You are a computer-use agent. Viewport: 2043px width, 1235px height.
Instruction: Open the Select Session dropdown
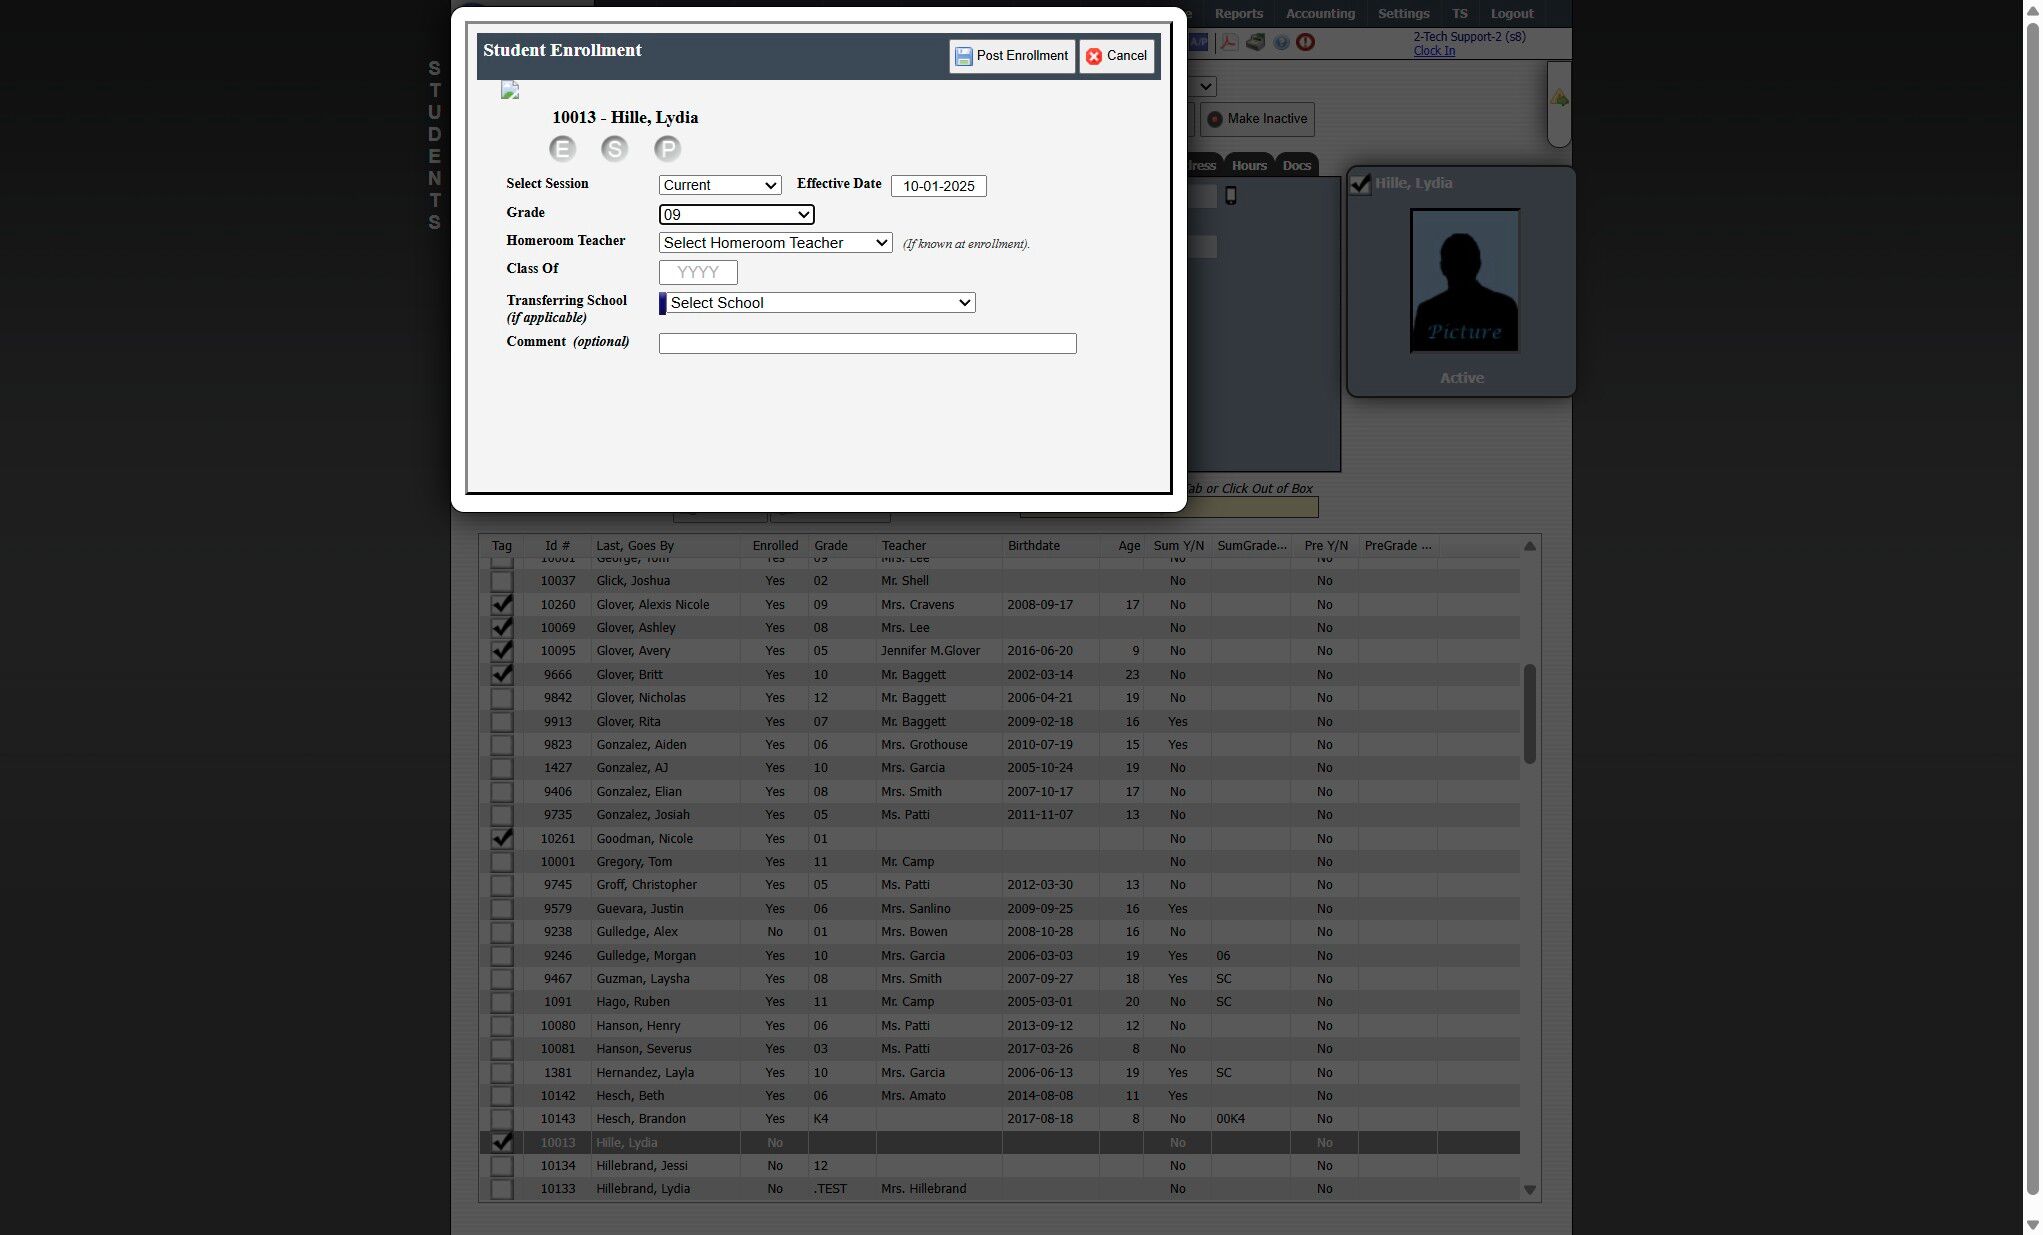coord(719,185)
